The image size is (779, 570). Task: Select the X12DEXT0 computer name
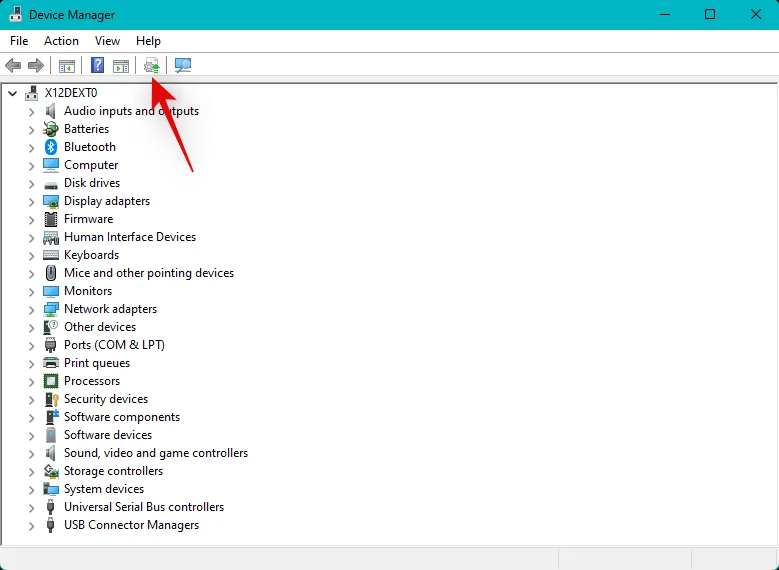pyautogui.click(x=71, y=93)
